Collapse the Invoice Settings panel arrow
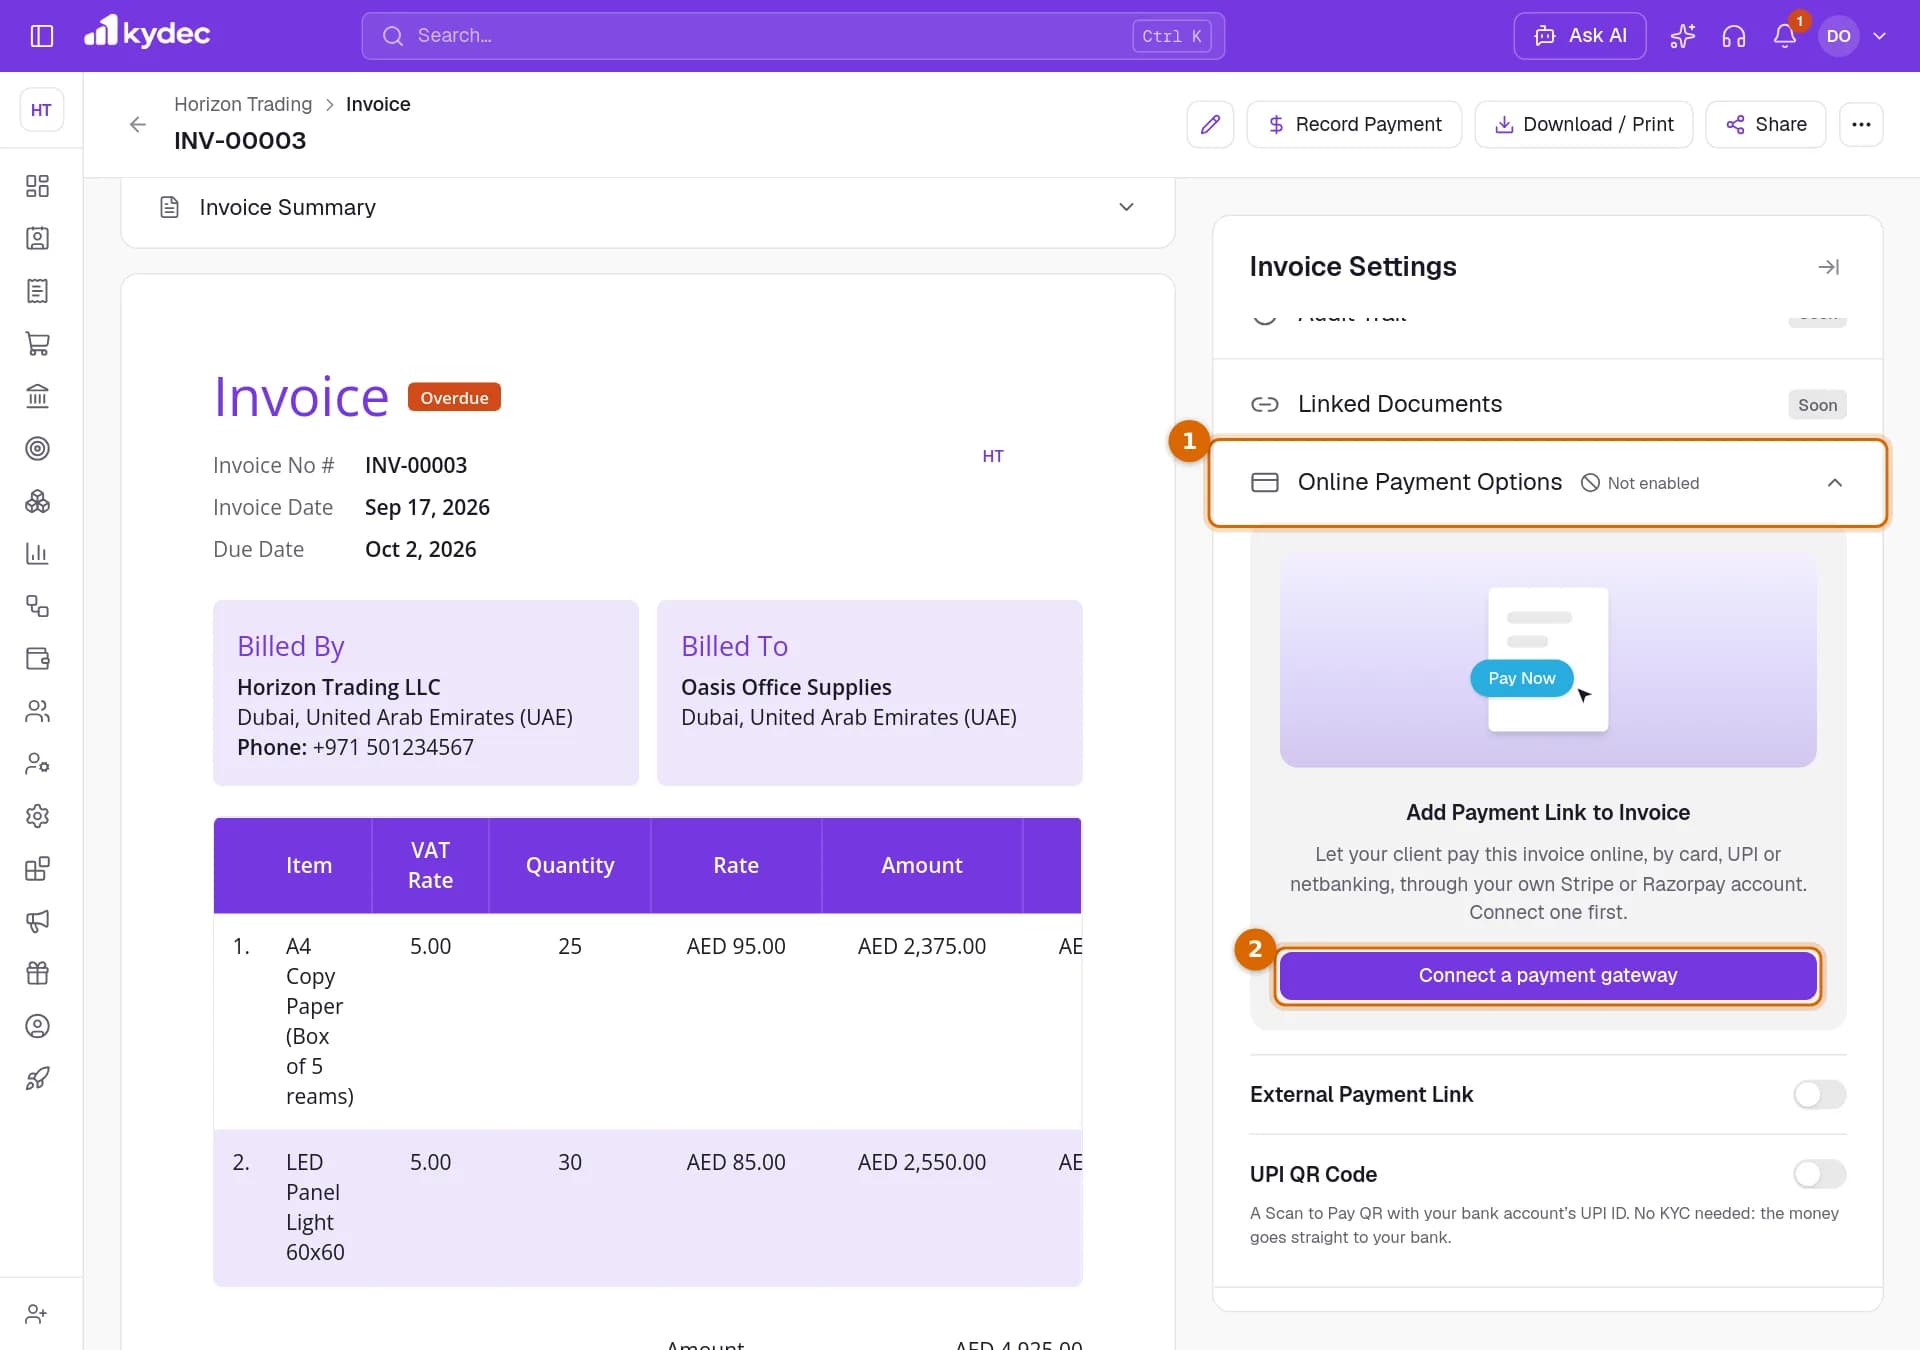The width and height of the screenshot is (1920, 1350). 1828,267
